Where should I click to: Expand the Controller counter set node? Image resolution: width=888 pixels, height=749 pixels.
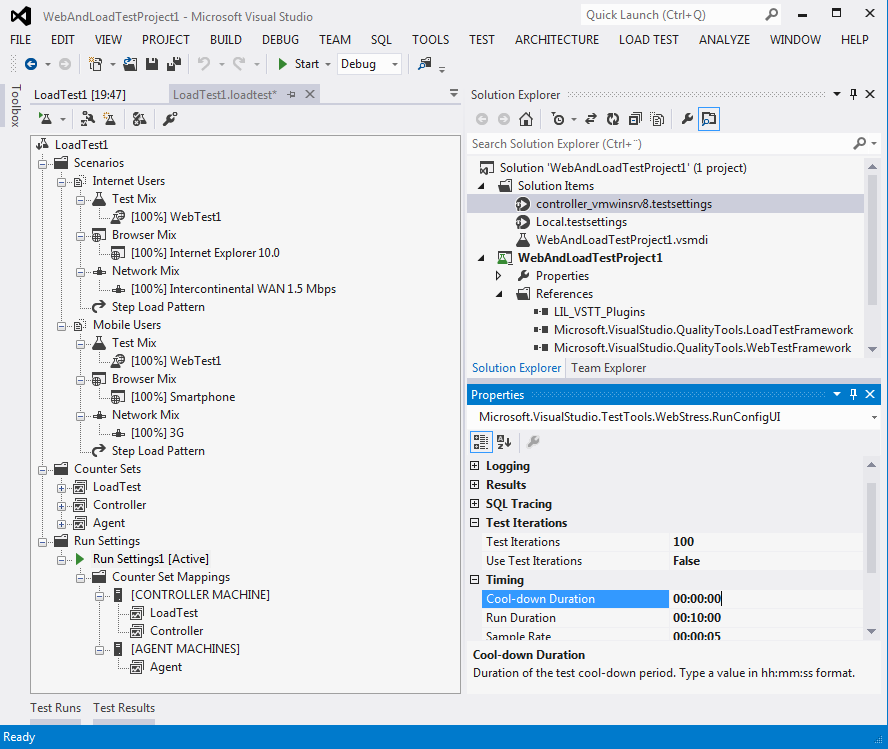61,506
